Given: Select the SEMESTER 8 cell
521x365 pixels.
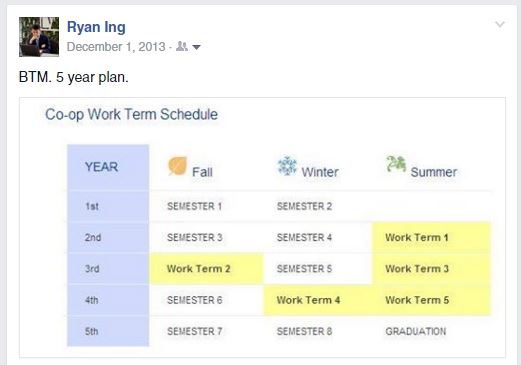Looking at the screenshot, I should coord(304,331).
